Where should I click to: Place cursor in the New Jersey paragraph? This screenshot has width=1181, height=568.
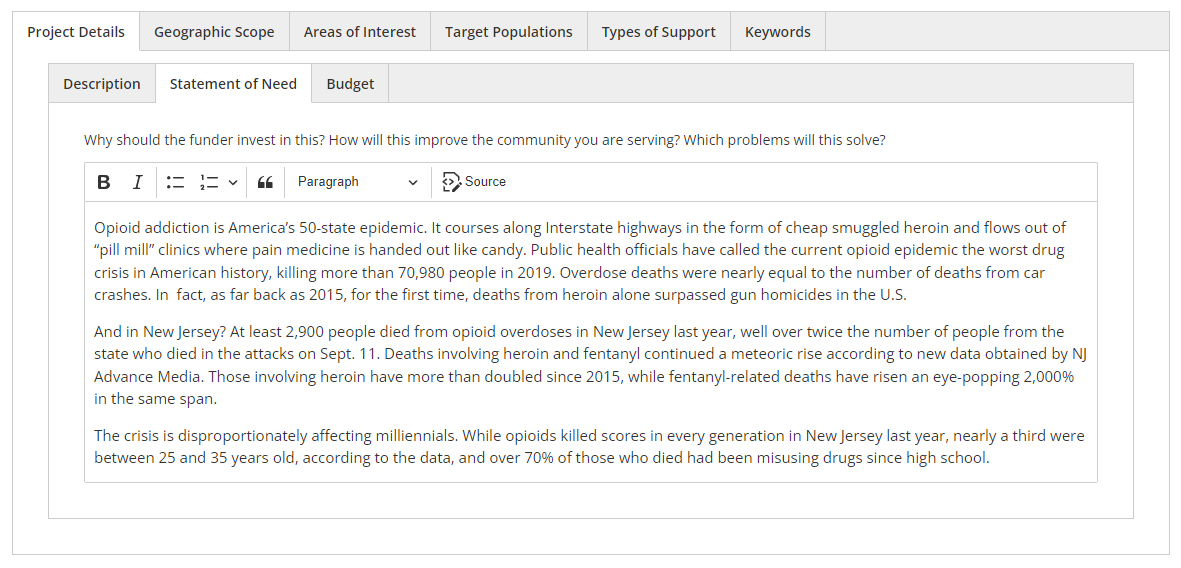(580, 365)
